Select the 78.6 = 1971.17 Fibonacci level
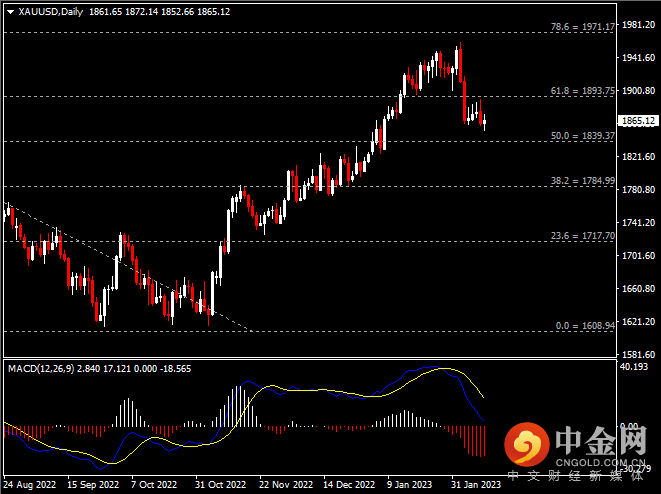The image size is (661, 494). (x=582, y=26)
